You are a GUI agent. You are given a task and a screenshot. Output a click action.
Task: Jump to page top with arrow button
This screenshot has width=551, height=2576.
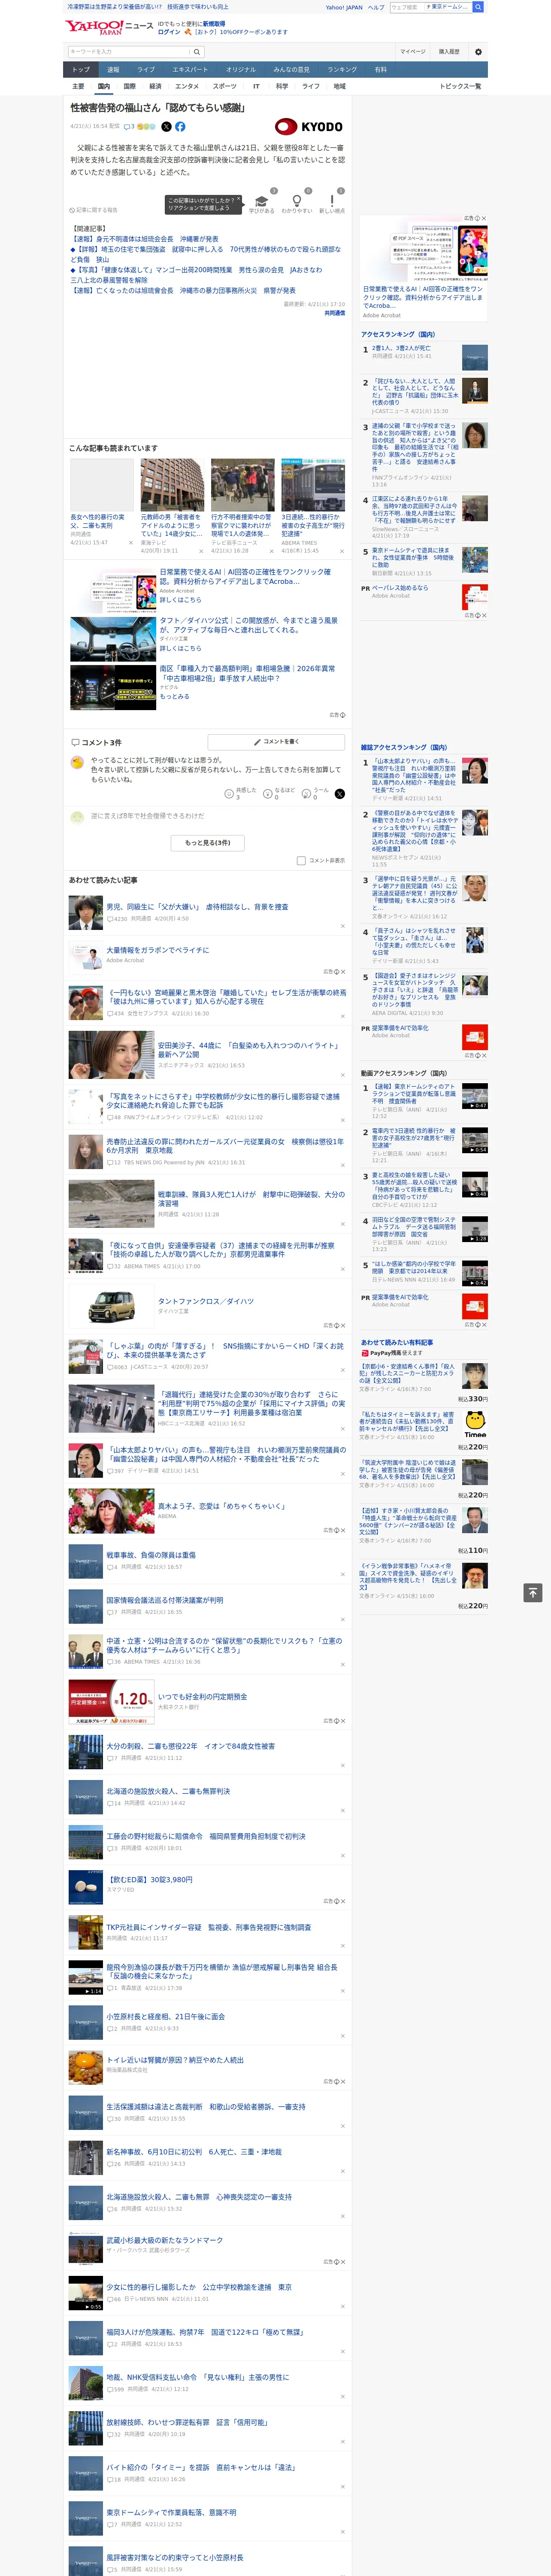[533, 1592]
